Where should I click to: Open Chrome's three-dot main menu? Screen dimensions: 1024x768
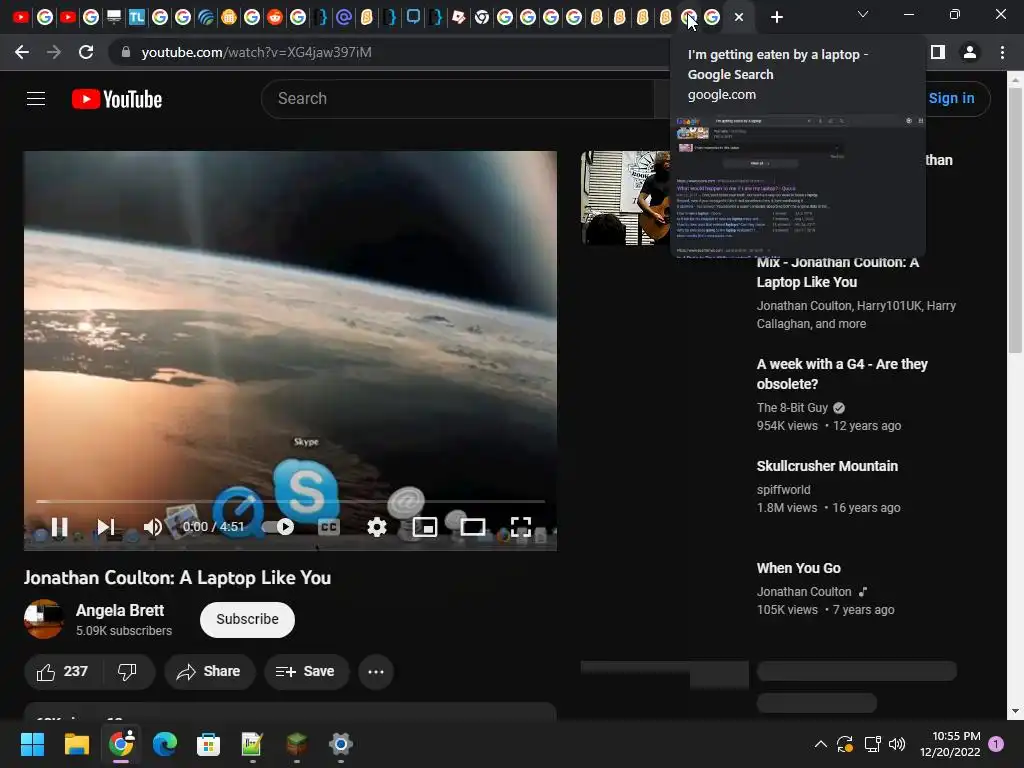tap(1002, 52)
